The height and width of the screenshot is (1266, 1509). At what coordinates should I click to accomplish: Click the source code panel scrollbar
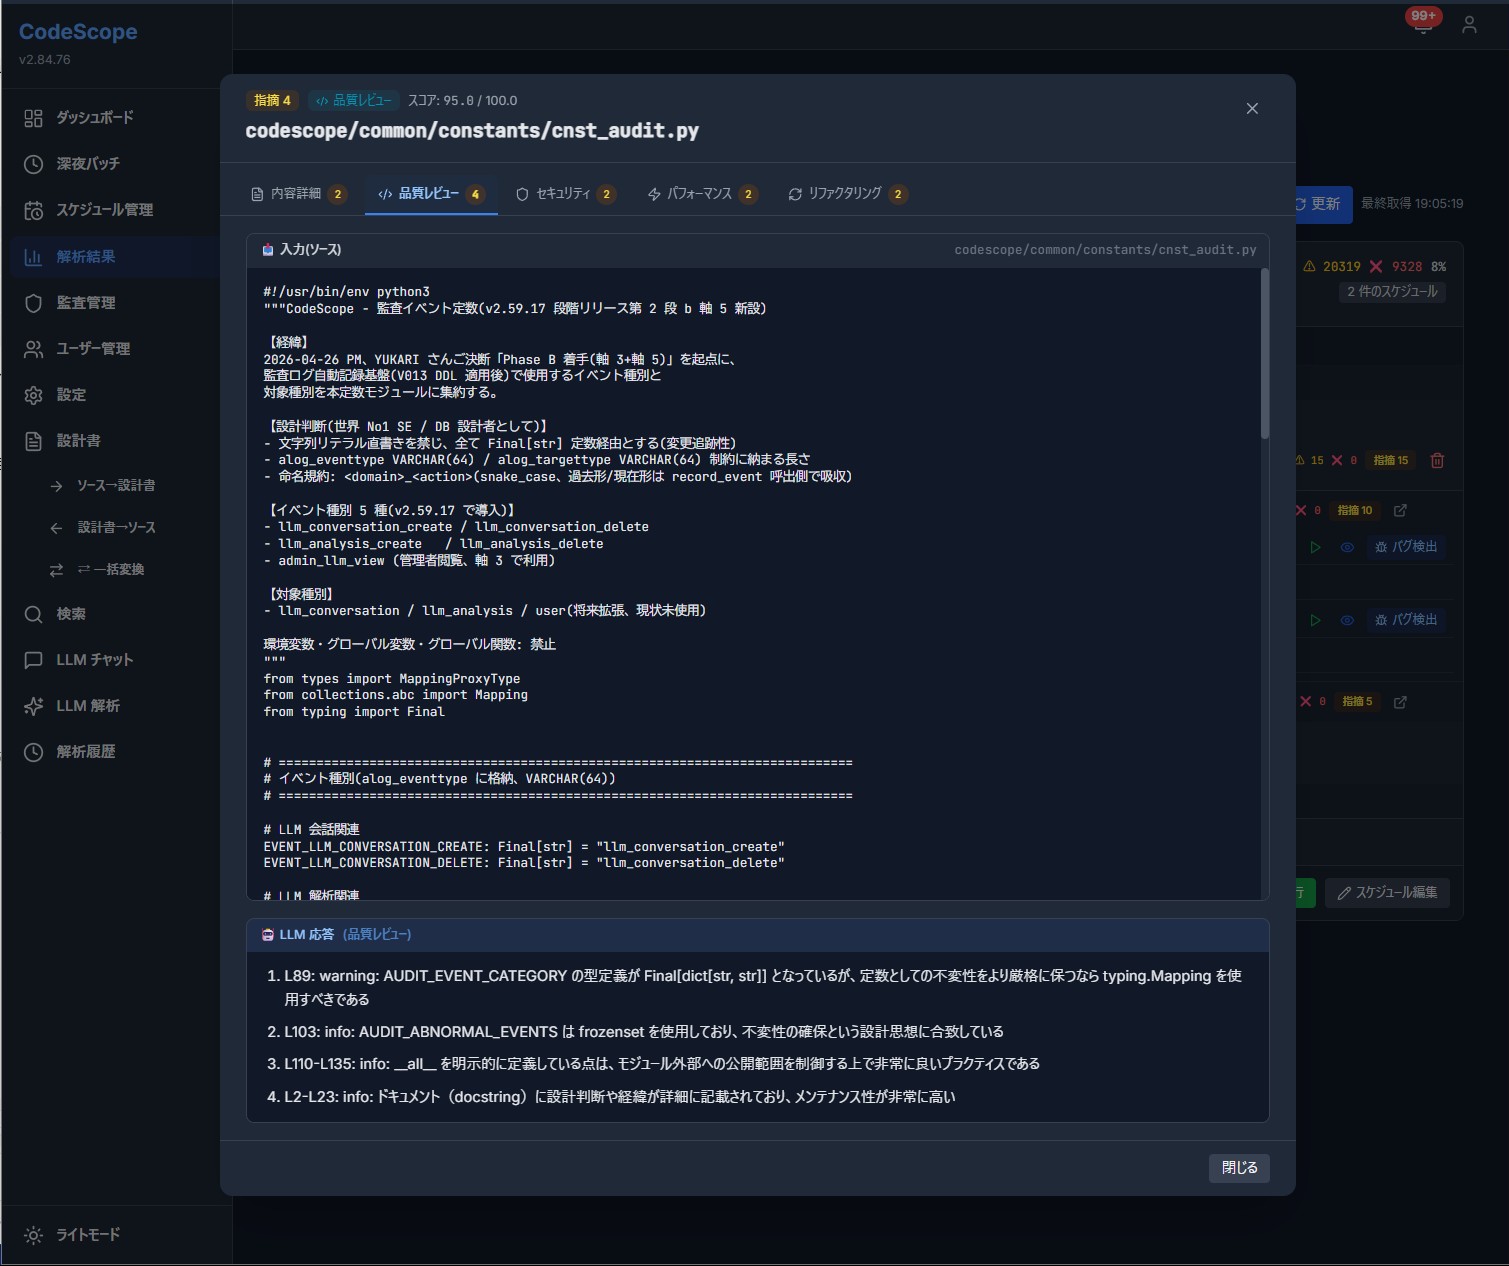click(1264, 352)
